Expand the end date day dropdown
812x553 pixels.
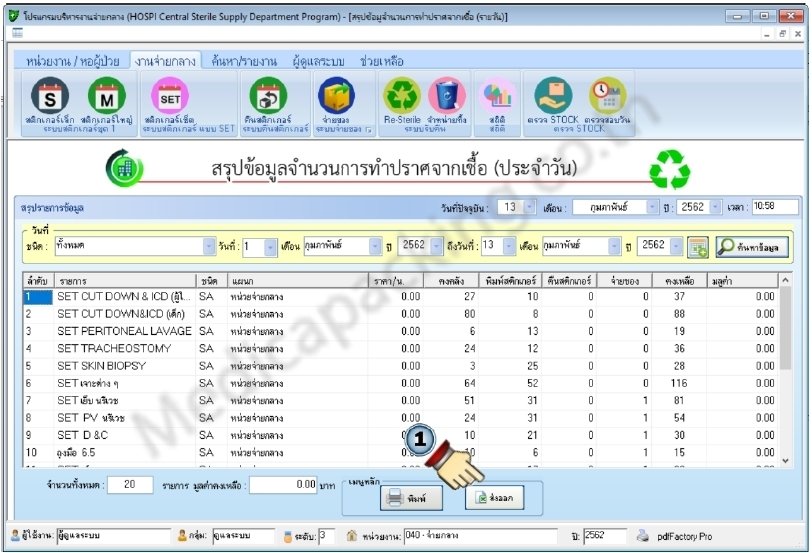pos(510,246)
